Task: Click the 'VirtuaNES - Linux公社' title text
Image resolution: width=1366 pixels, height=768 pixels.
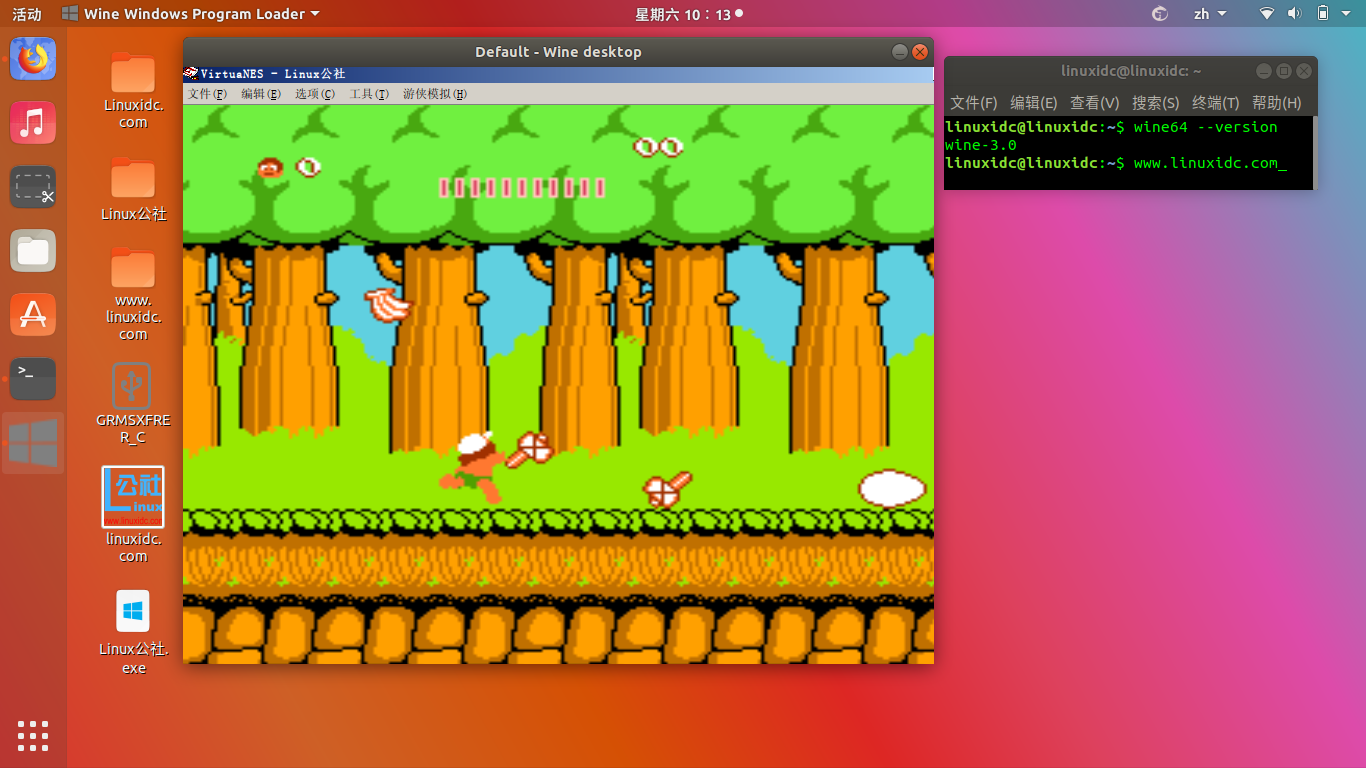Action: point(273,73)
